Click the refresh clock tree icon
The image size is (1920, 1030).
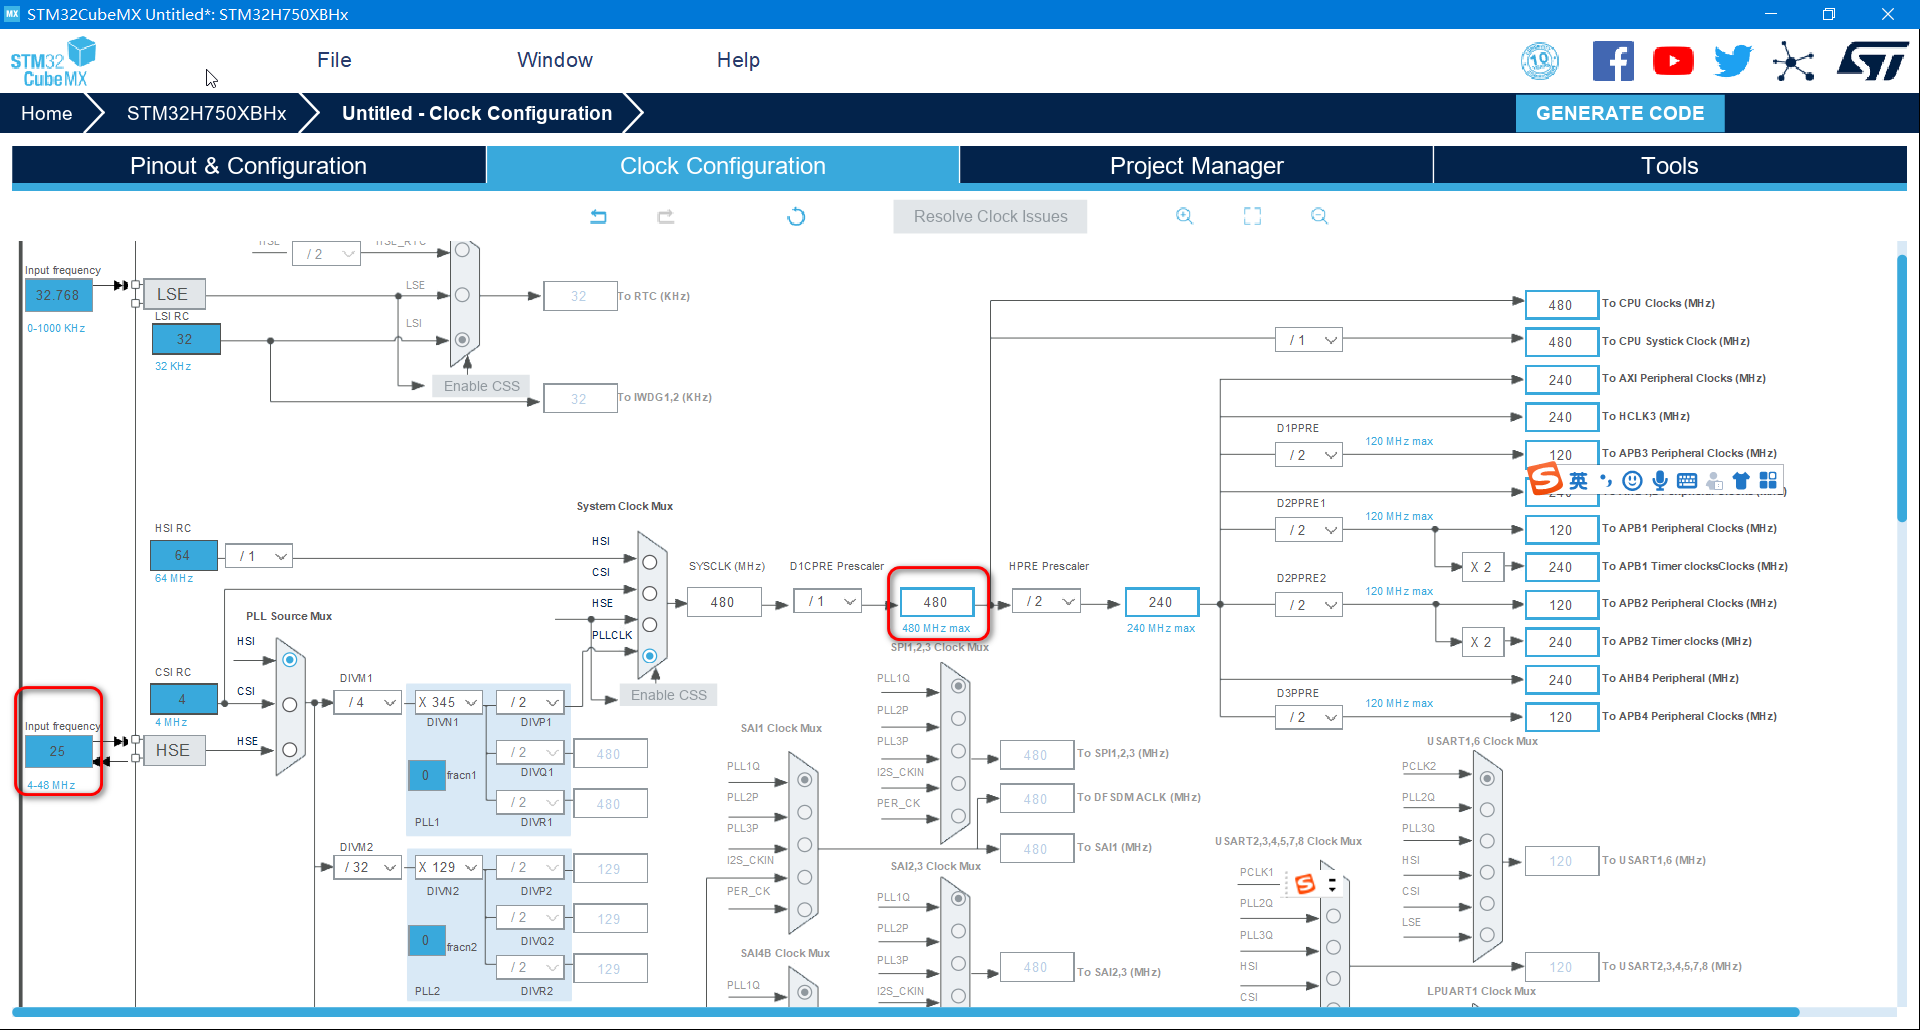click(x=796, y=216)
